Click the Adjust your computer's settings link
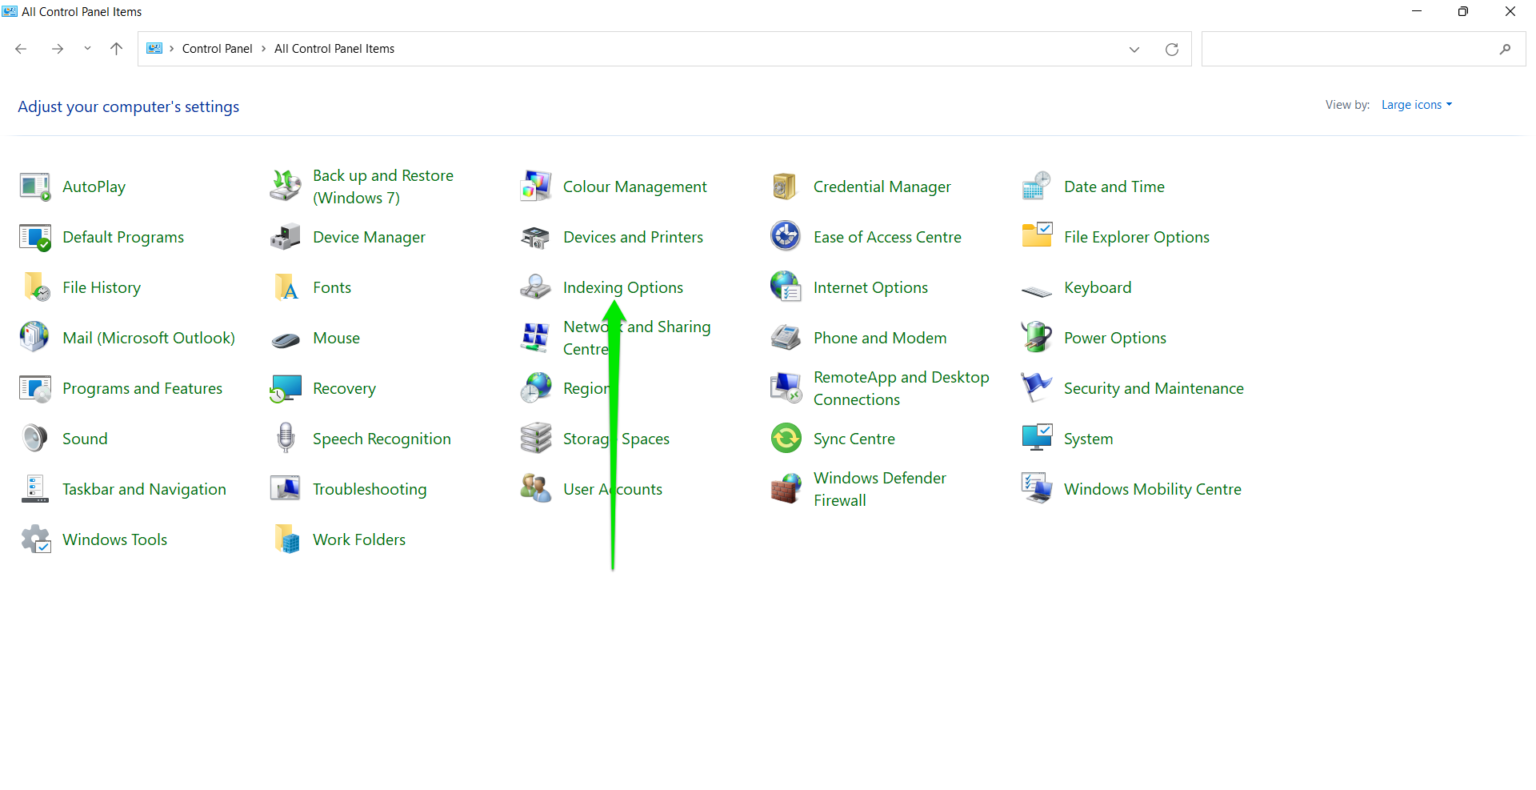The height and width of the screenshot is (790, 1536). tap(128, 106)
